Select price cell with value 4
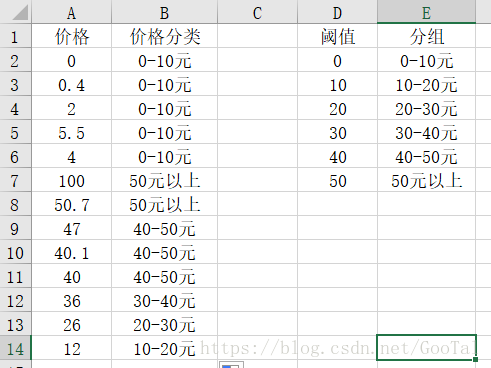491x368 pixels. pyautogui.click(x=71, y=156)
